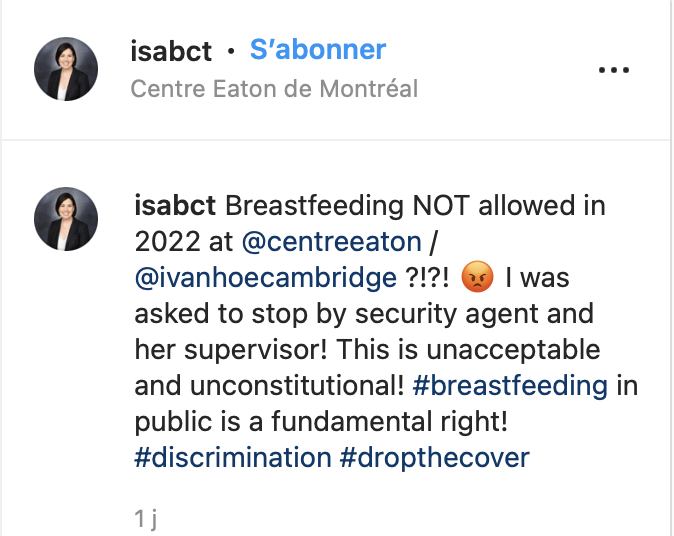This screenshot has height=536, width=674.
Task: Open isabct's profile picture in post header
Action: pos(66,69)
